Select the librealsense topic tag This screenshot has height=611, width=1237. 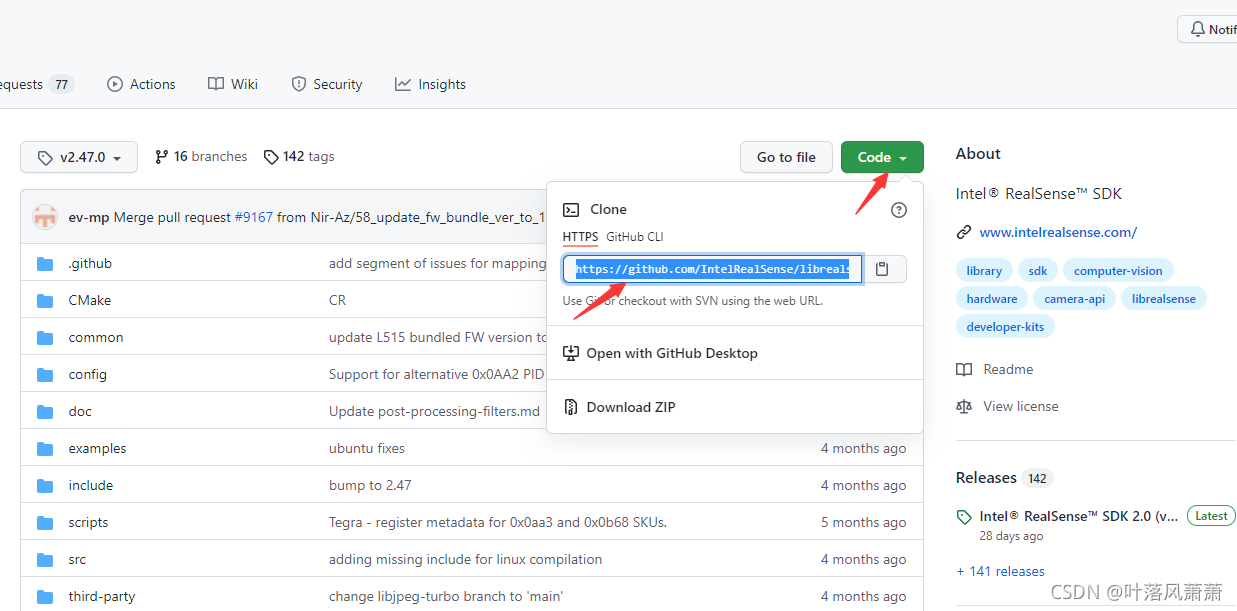coord(1164,298)
